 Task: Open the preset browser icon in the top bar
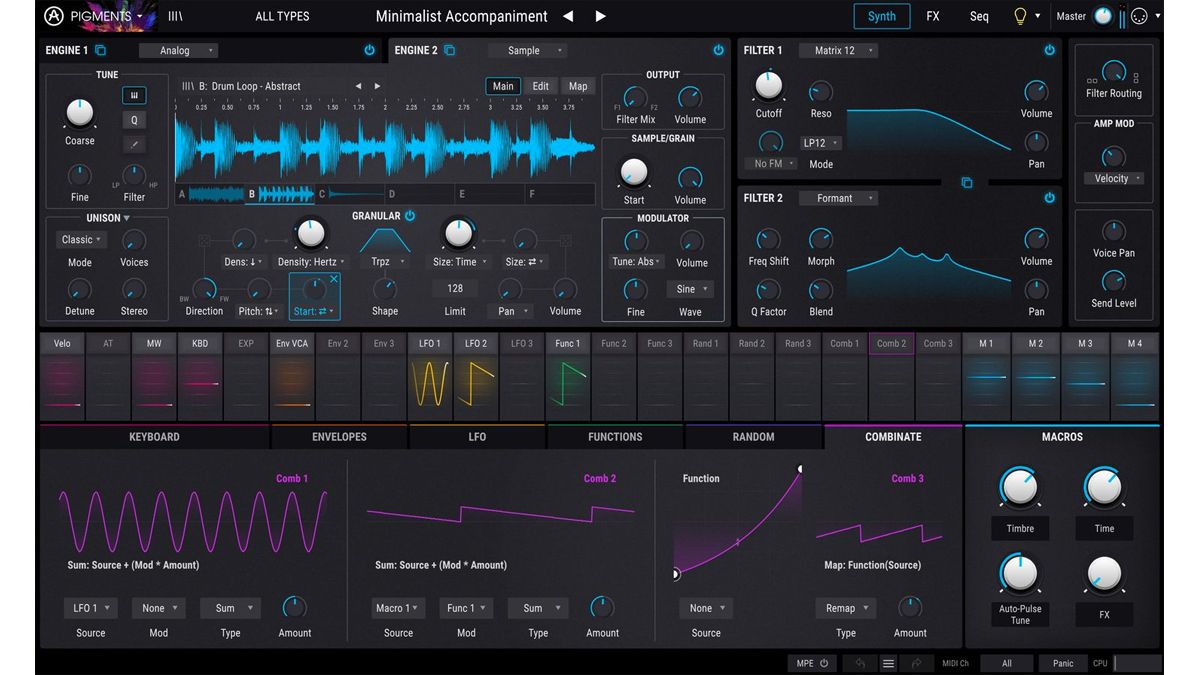[x=175, y=16]
